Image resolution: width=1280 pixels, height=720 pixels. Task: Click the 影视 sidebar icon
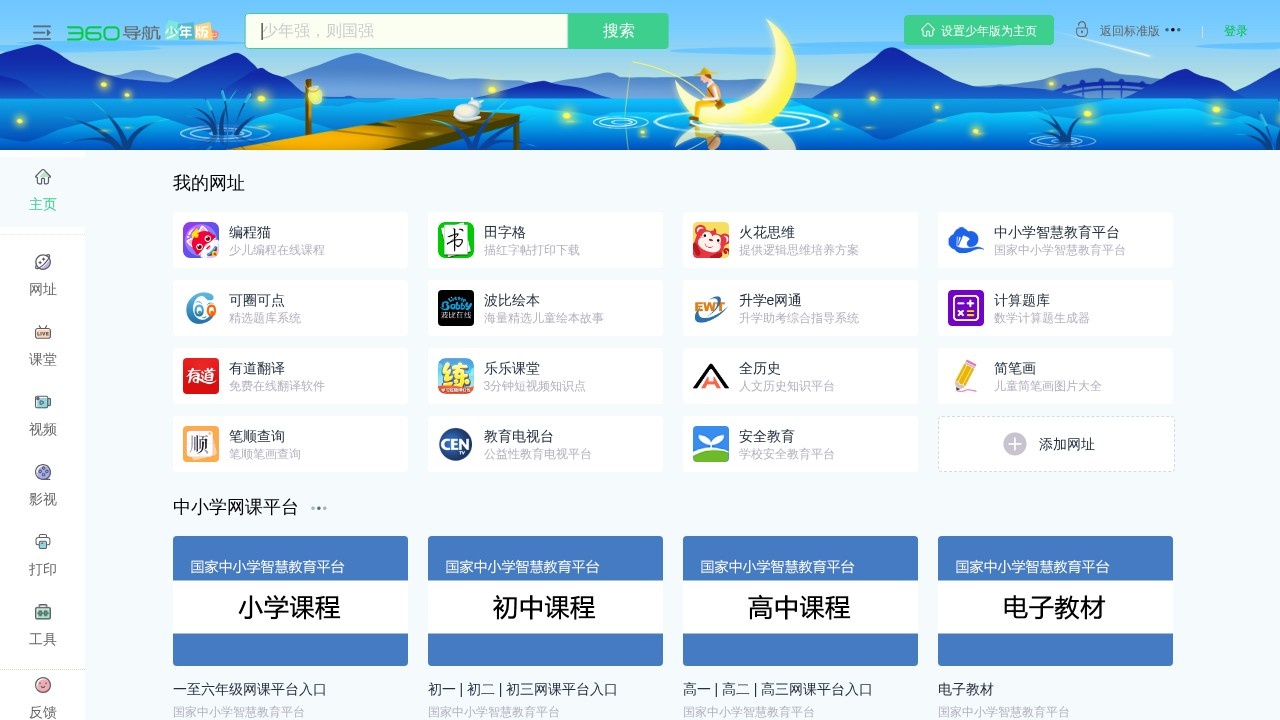tap(43, 472)
